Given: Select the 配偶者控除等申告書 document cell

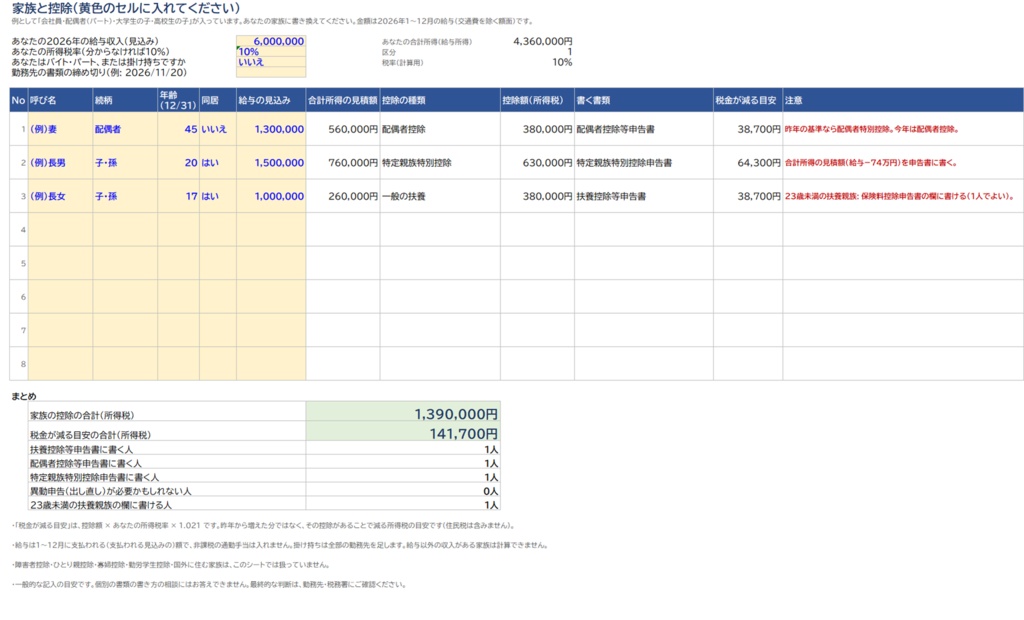Looking at the screenshot, I should [x=644, y=129].
